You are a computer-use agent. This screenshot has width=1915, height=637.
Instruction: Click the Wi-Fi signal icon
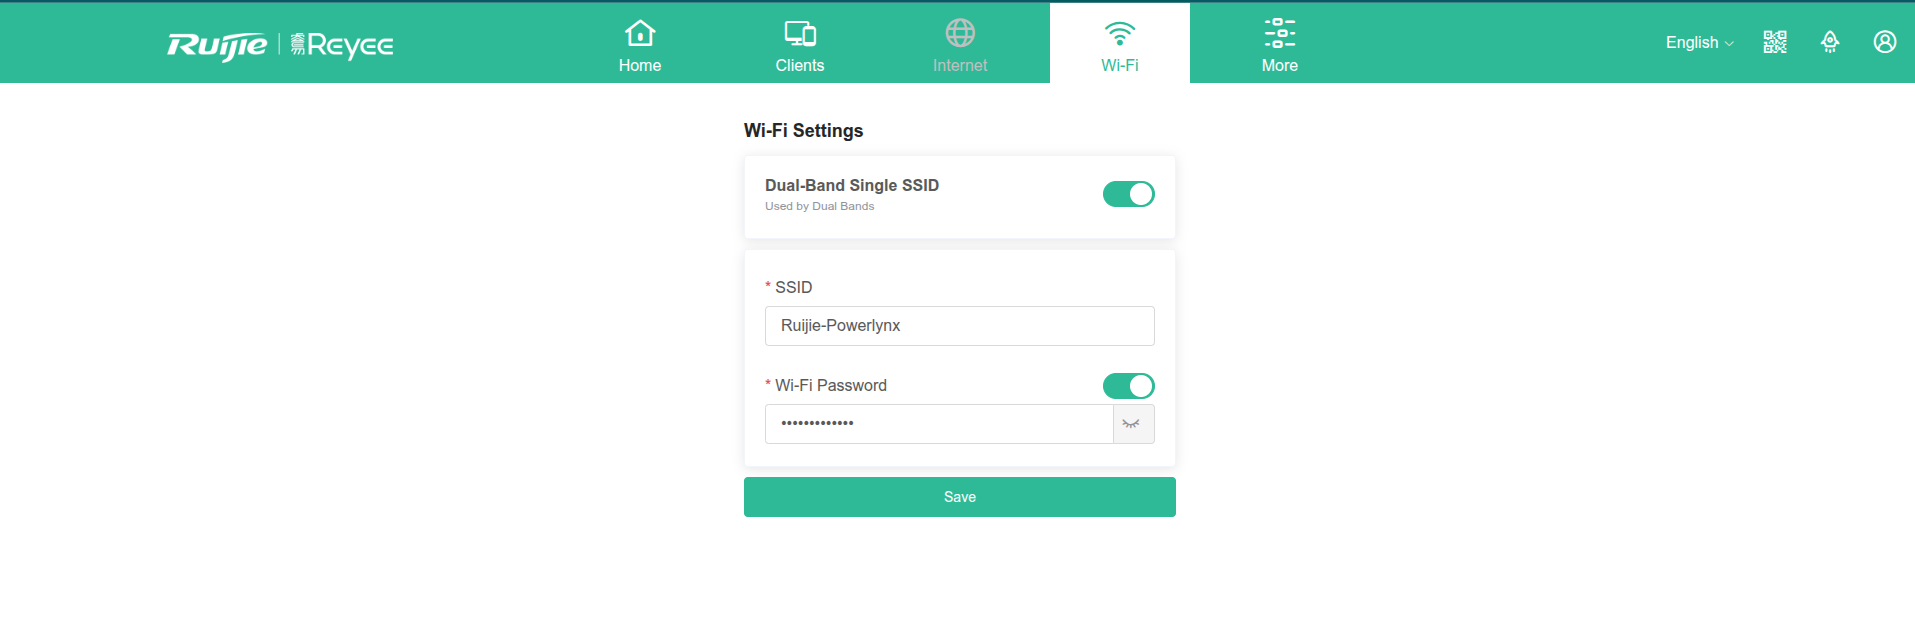[1120, 33]
